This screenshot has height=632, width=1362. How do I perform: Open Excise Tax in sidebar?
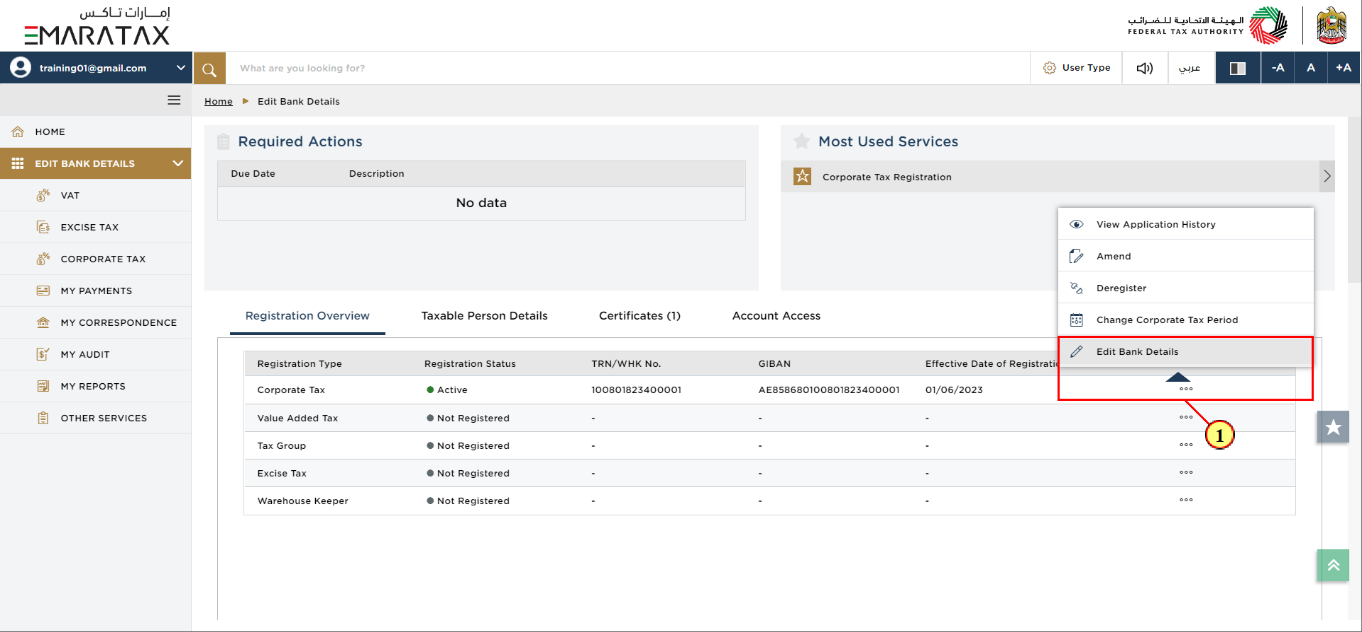[x=96, y=227]
